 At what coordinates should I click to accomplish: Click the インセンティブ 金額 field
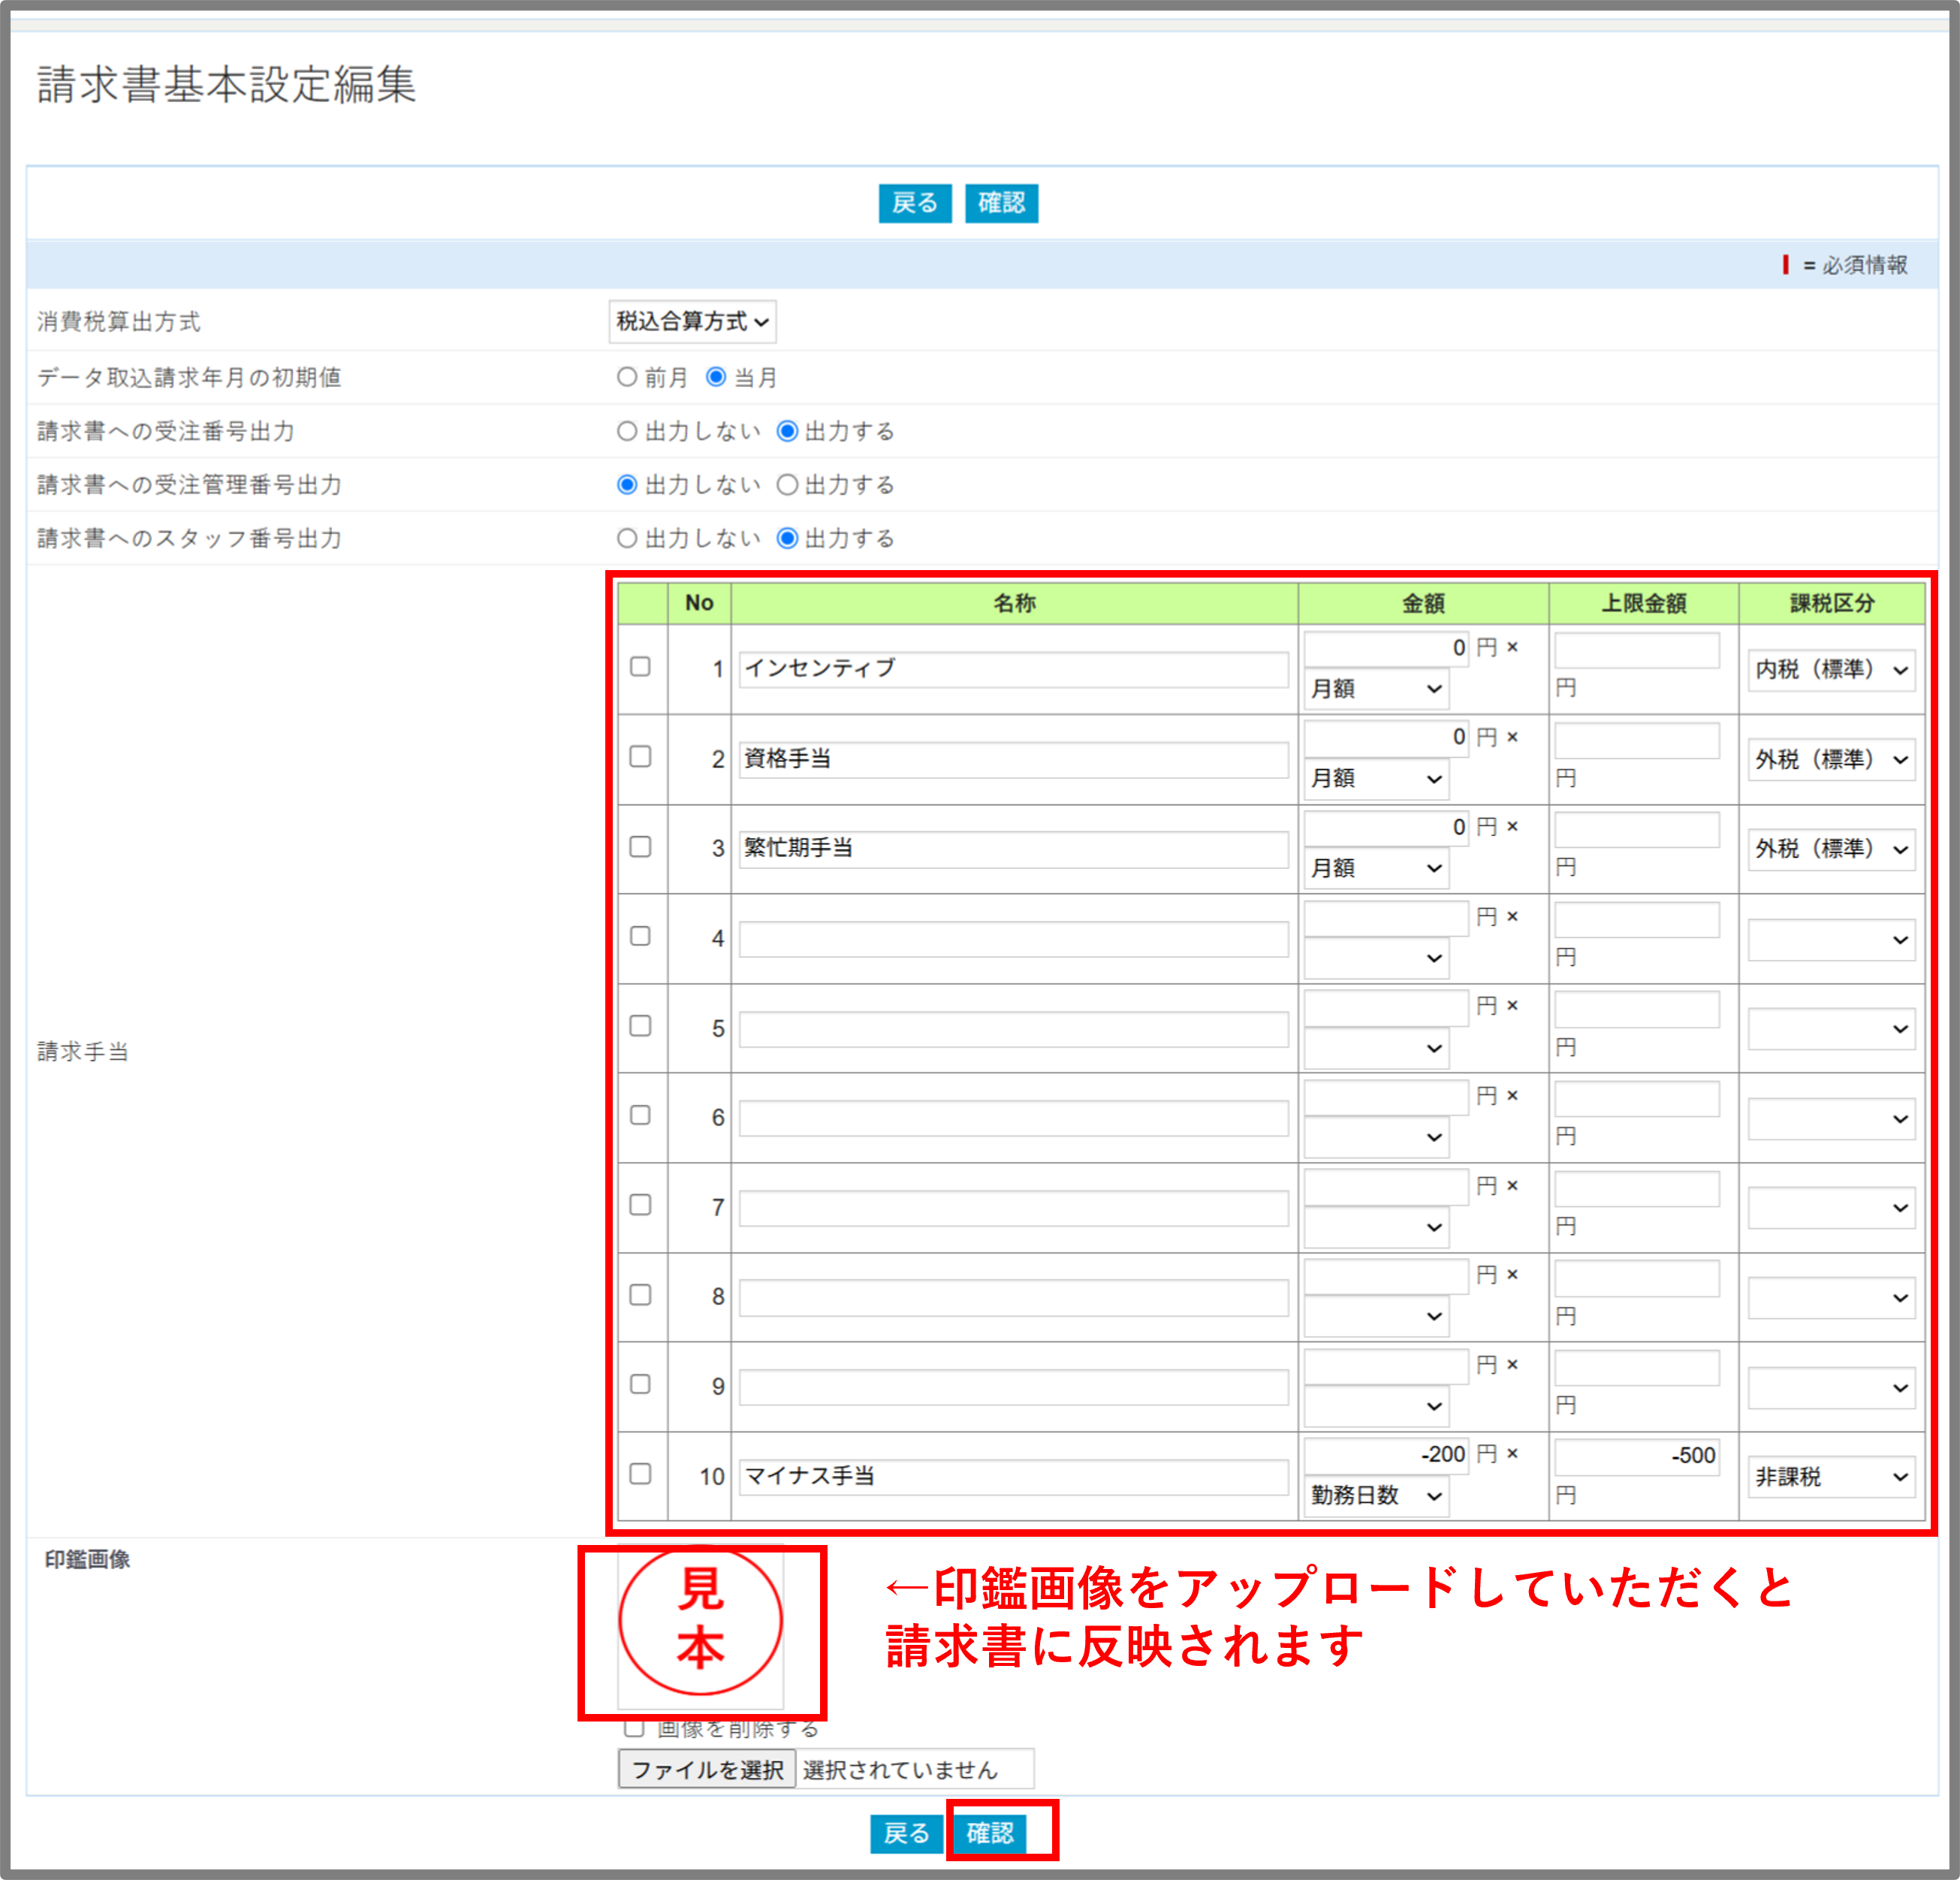1386,648
